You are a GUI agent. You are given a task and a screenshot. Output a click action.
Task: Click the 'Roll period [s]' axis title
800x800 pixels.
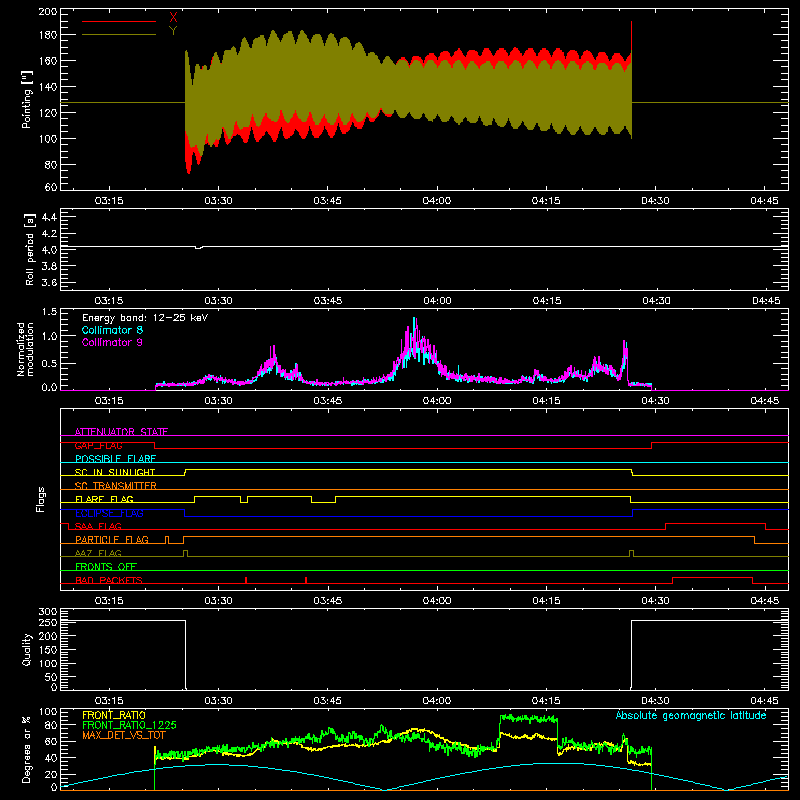(30, 249)
